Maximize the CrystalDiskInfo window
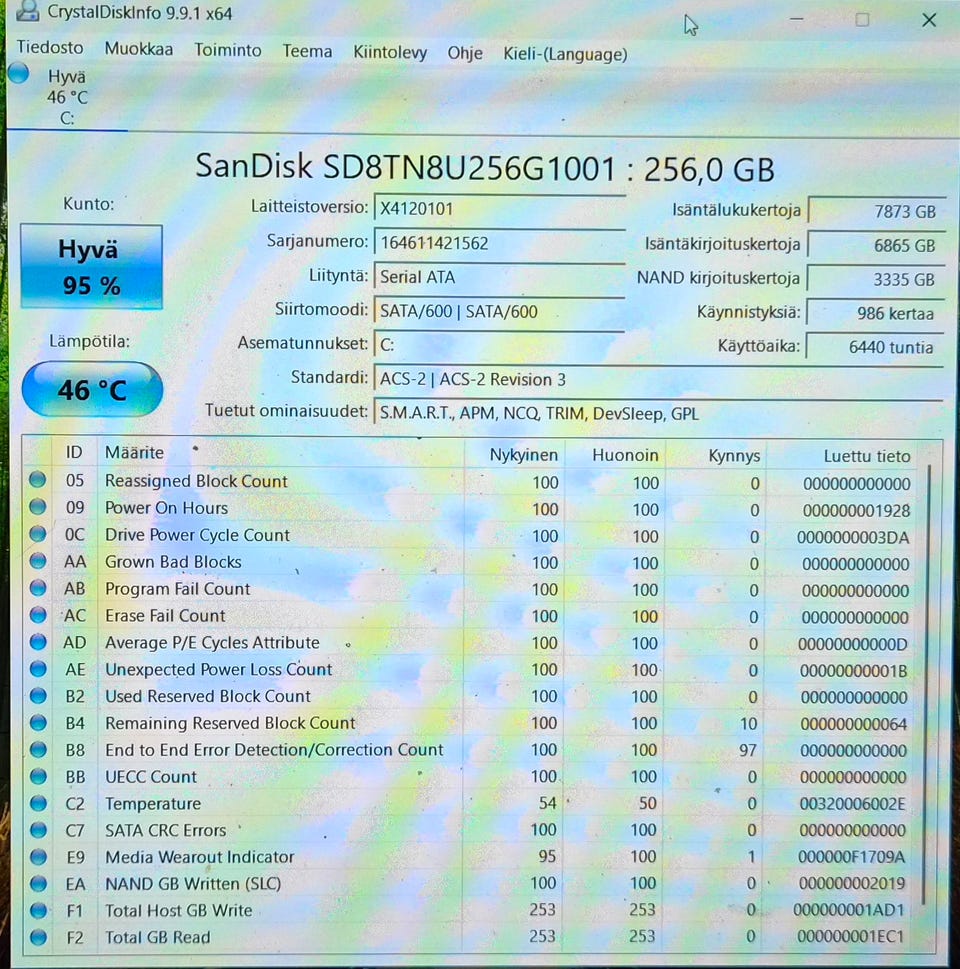The image size is (960, 969). (x=862, y=20)
